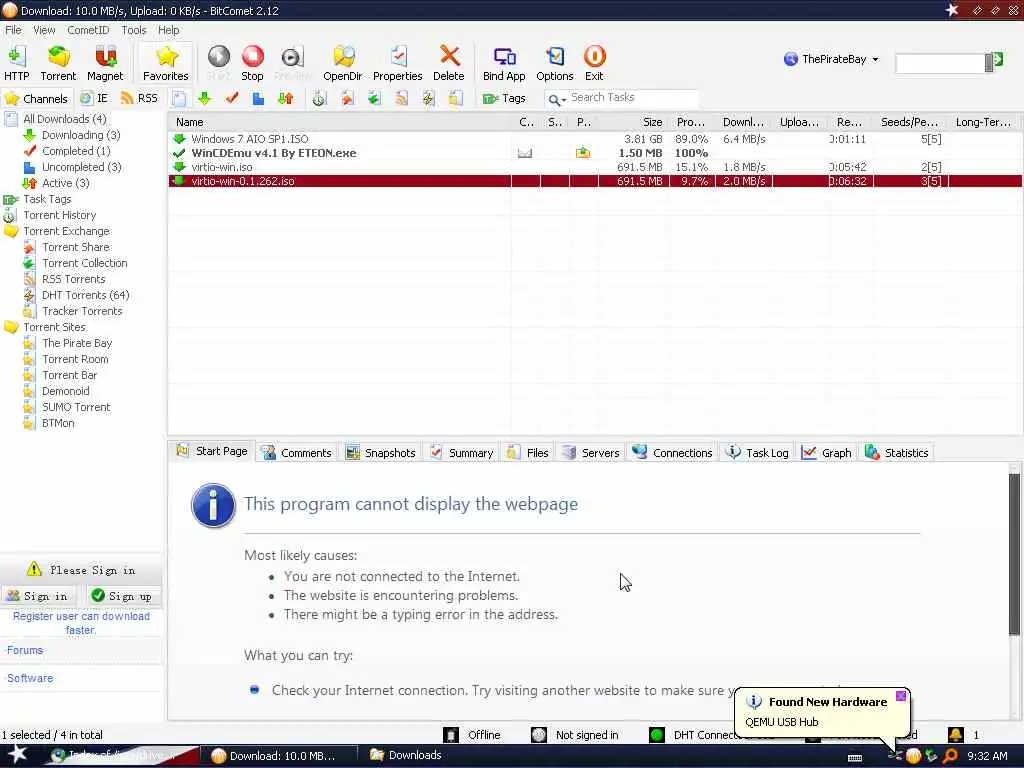Click the OpenDir toolbar icon
Screen dimensions: 1024x768
(342, 63)
